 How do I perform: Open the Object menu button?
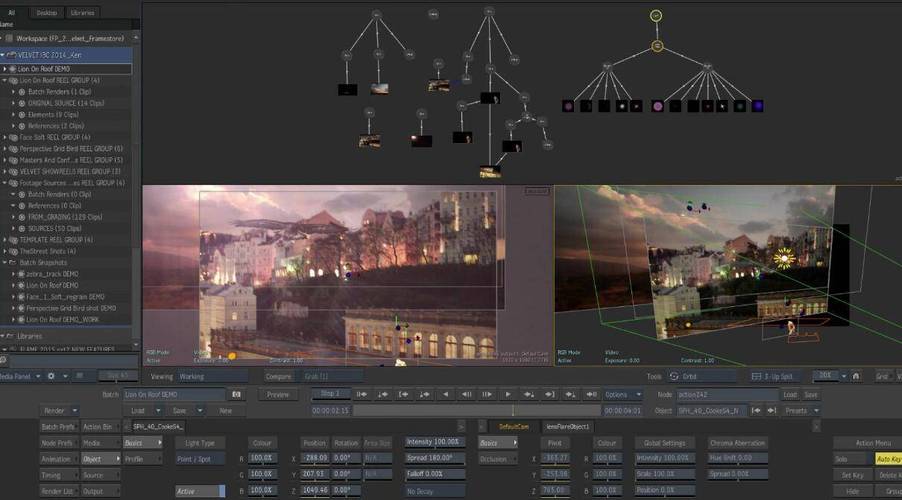pyautogui.click(x=101, y=459)
